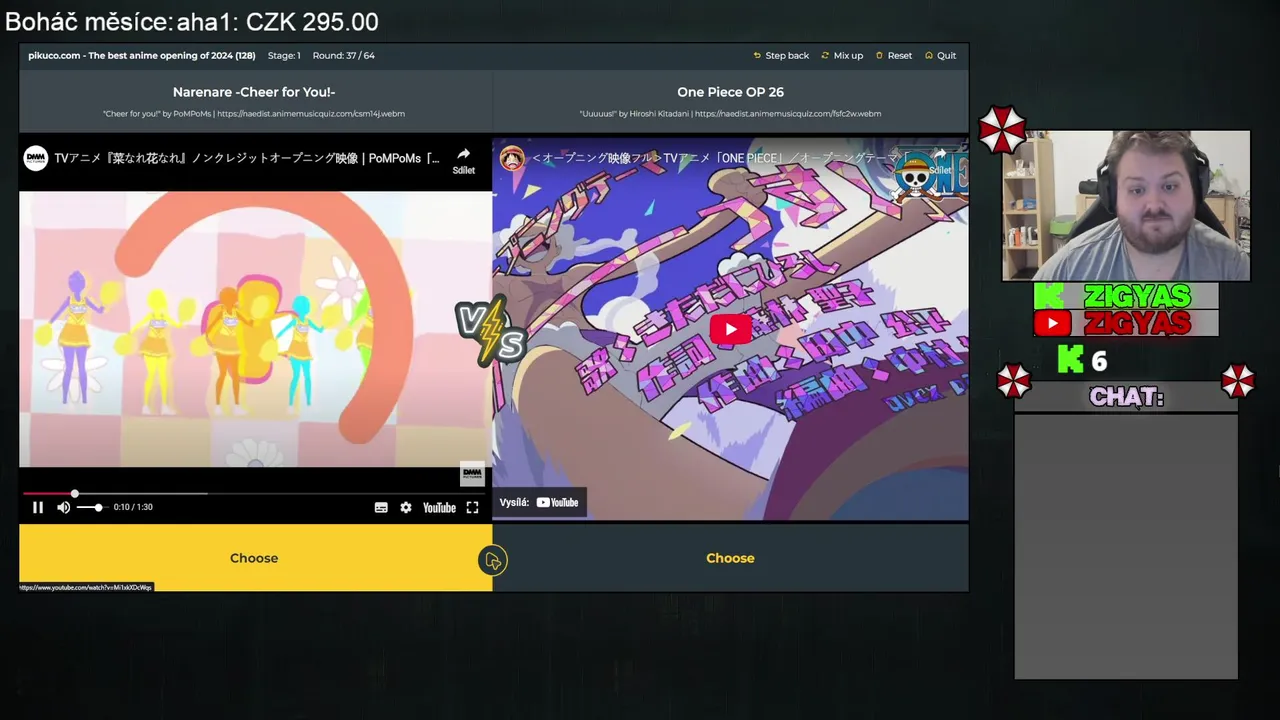Image resolution: width=1280 pixels, height=720 pixels.
Task: Click the Hiroshi Kitadani song credit line
Action: [x=730, y=114]
